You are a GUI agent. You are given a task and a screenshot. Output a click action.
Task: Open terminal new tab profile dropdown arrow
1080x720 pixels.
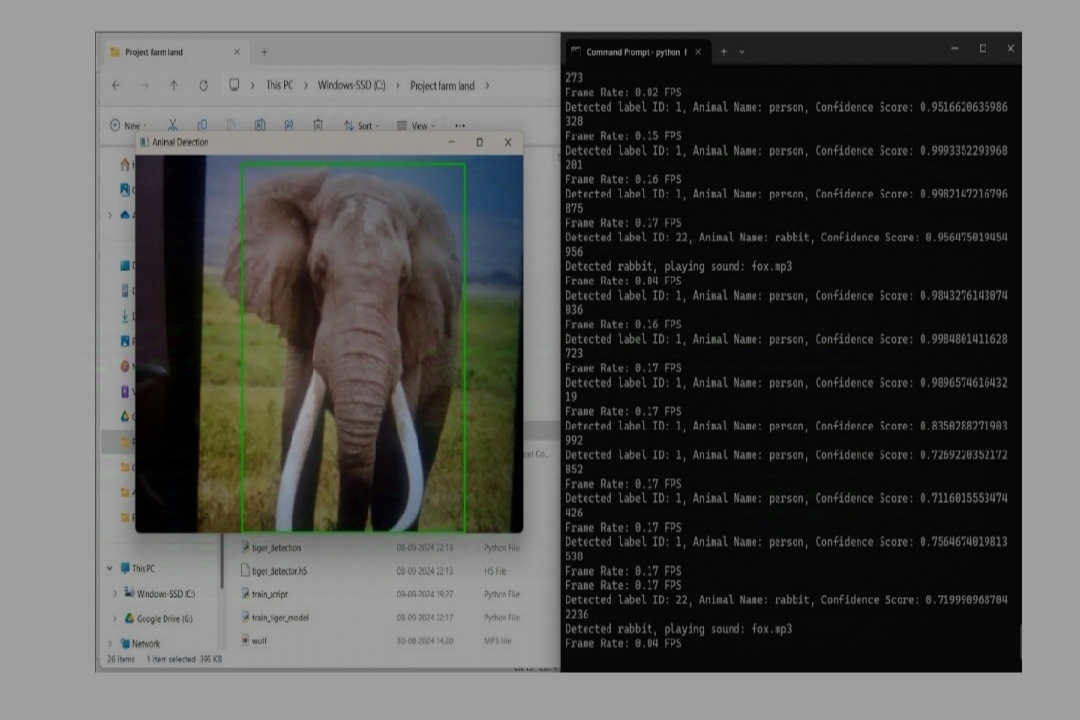tap(742, 52)
